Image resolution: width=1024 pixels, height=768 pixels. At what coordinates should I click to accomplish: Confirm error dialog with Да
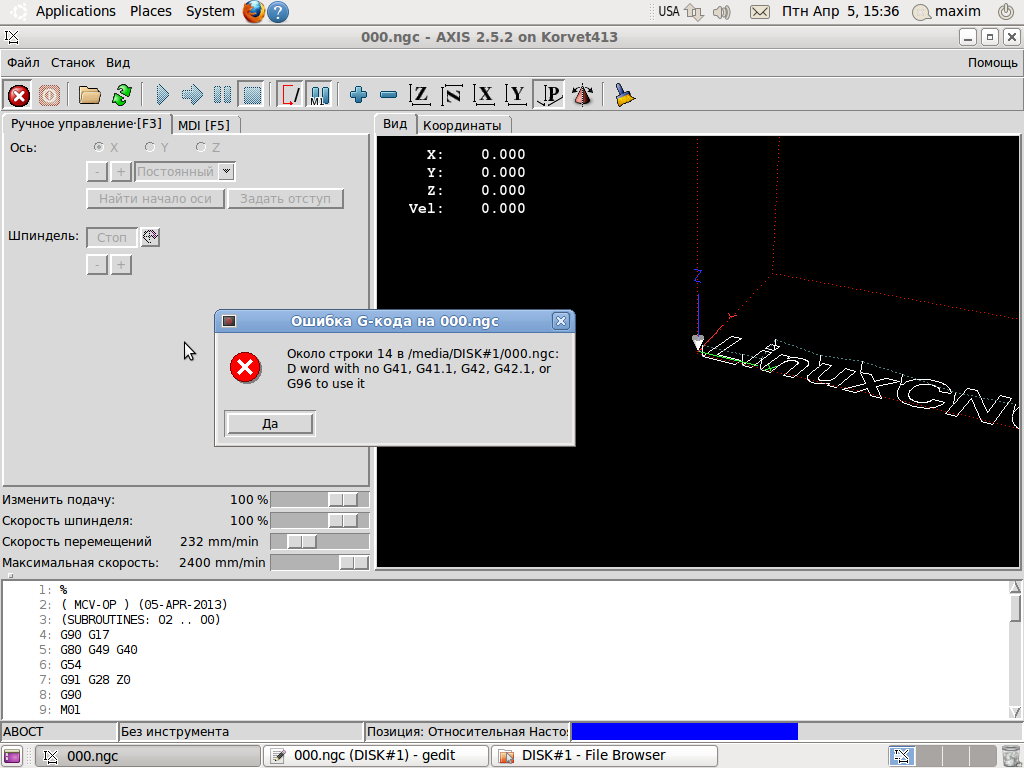click(270, 423)
